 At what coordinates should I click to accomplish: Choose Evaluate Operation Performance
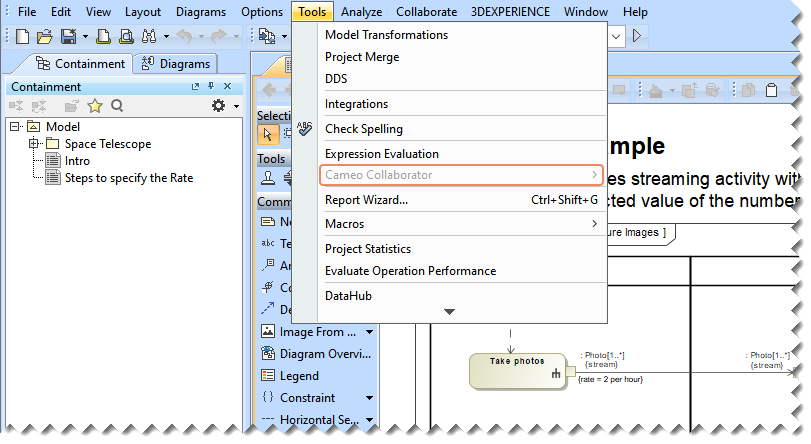point(461,271)
